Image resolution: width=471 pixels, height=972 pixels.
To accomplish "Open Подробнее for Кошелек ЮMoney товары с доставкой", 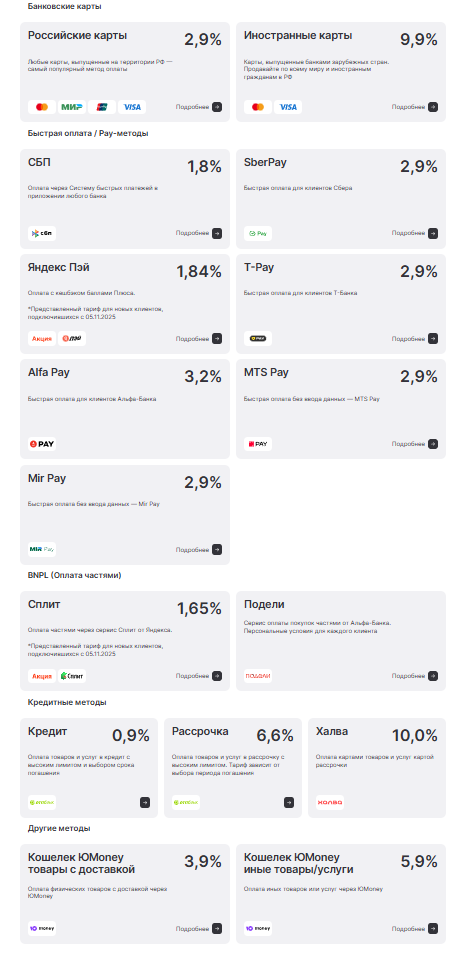I will point(198,929).
